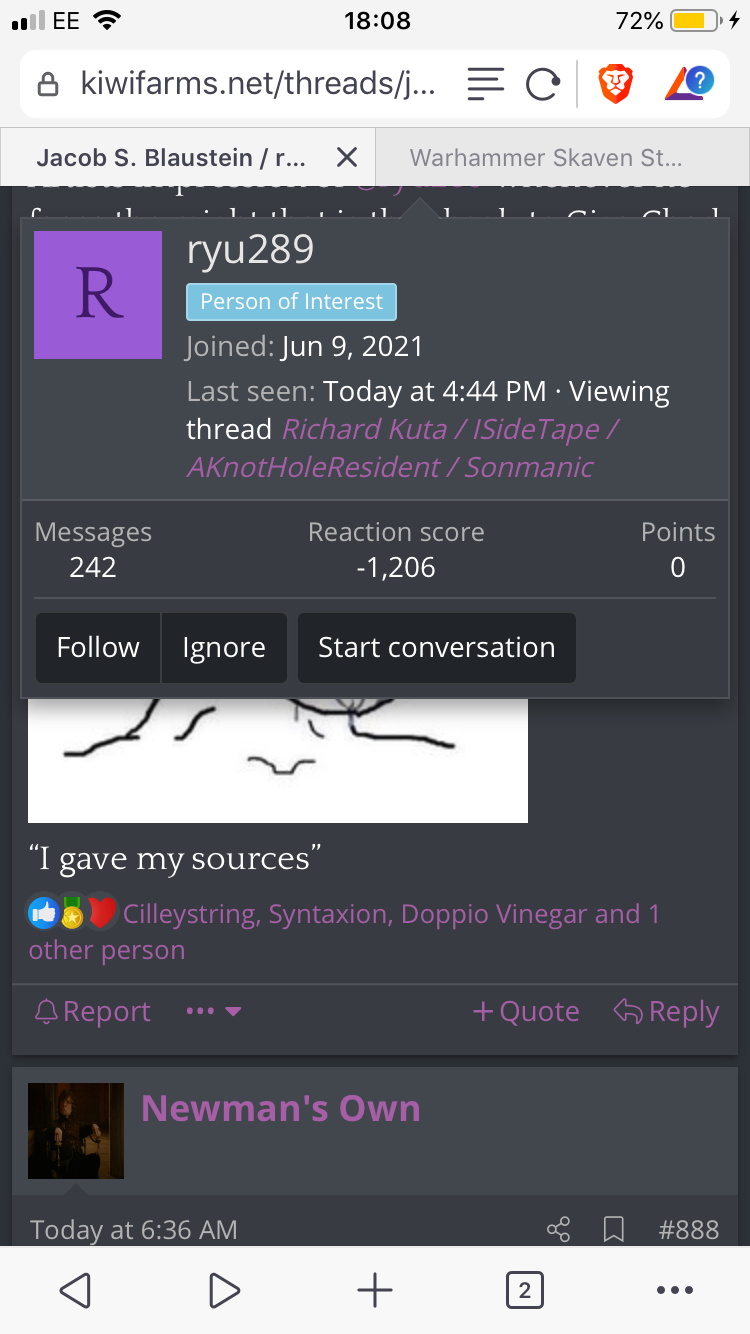This screenshot has width=750, height=1334.
Task: Open the tab switcher showing 2 tabs
Action: point(525,1290)
